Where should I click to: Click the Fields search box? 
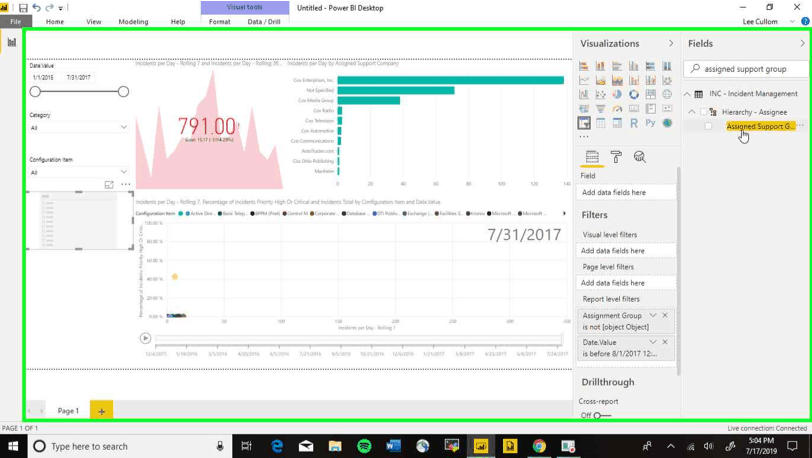point(746,69)
